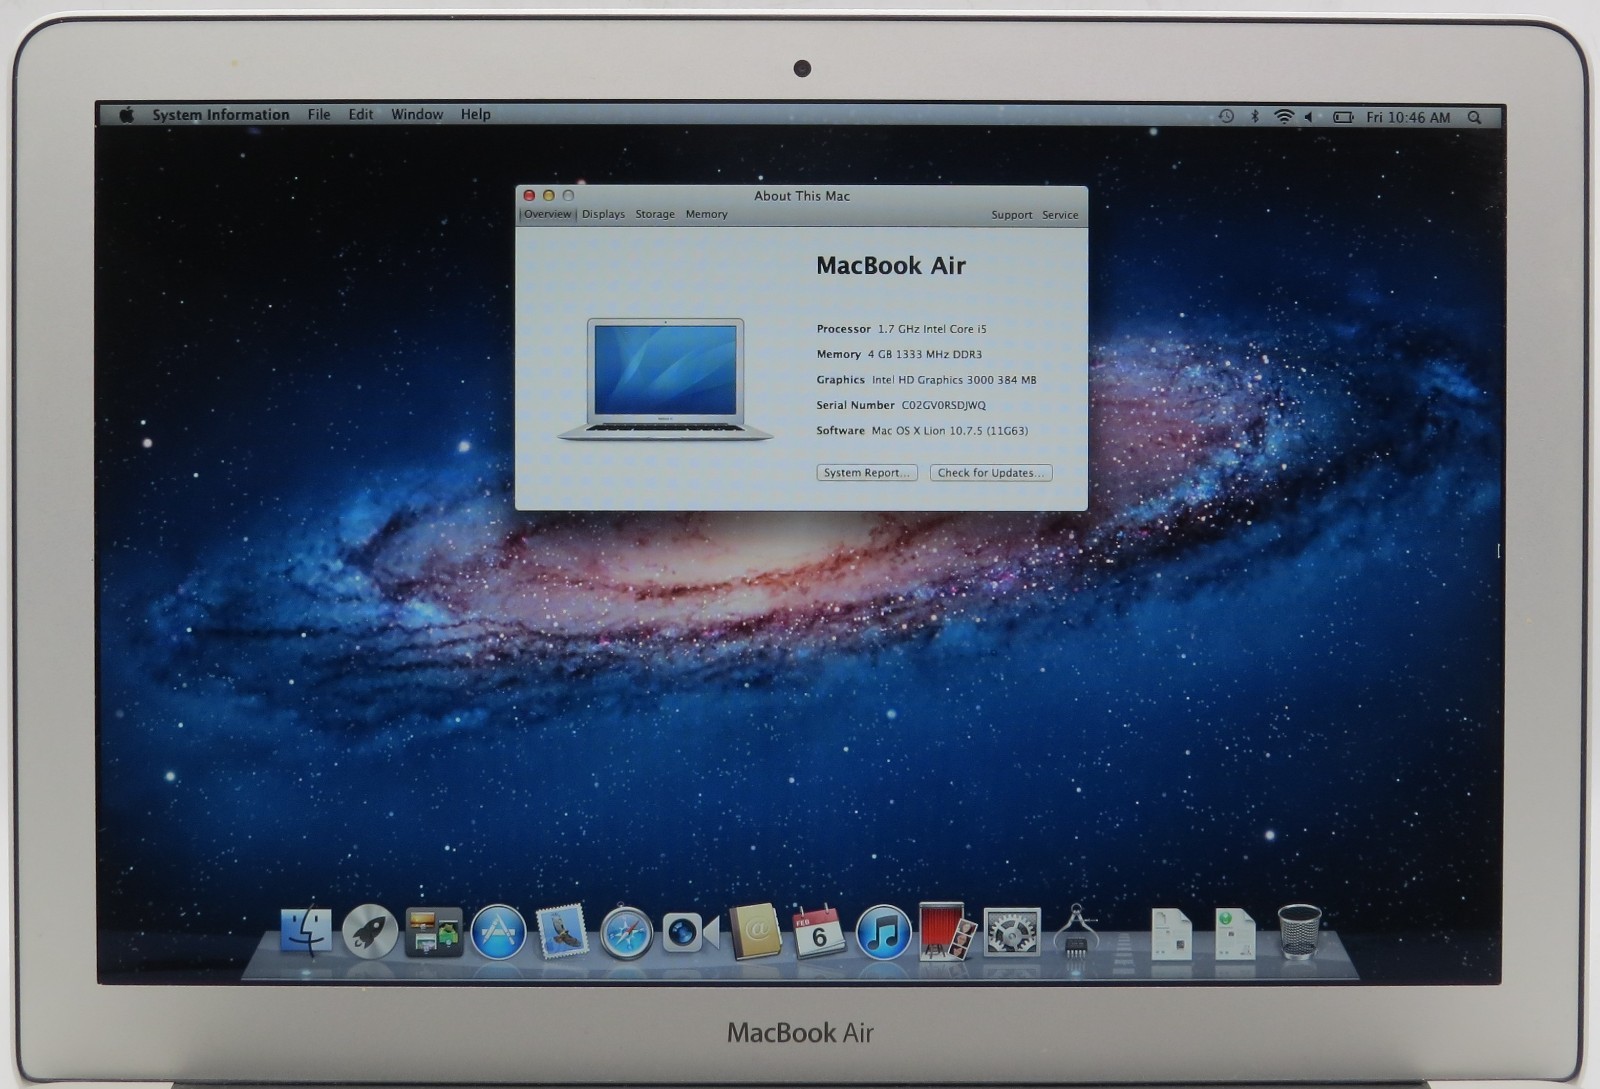
Task: Open Mission Control in the Dock
Action: (x=434, y=932)
